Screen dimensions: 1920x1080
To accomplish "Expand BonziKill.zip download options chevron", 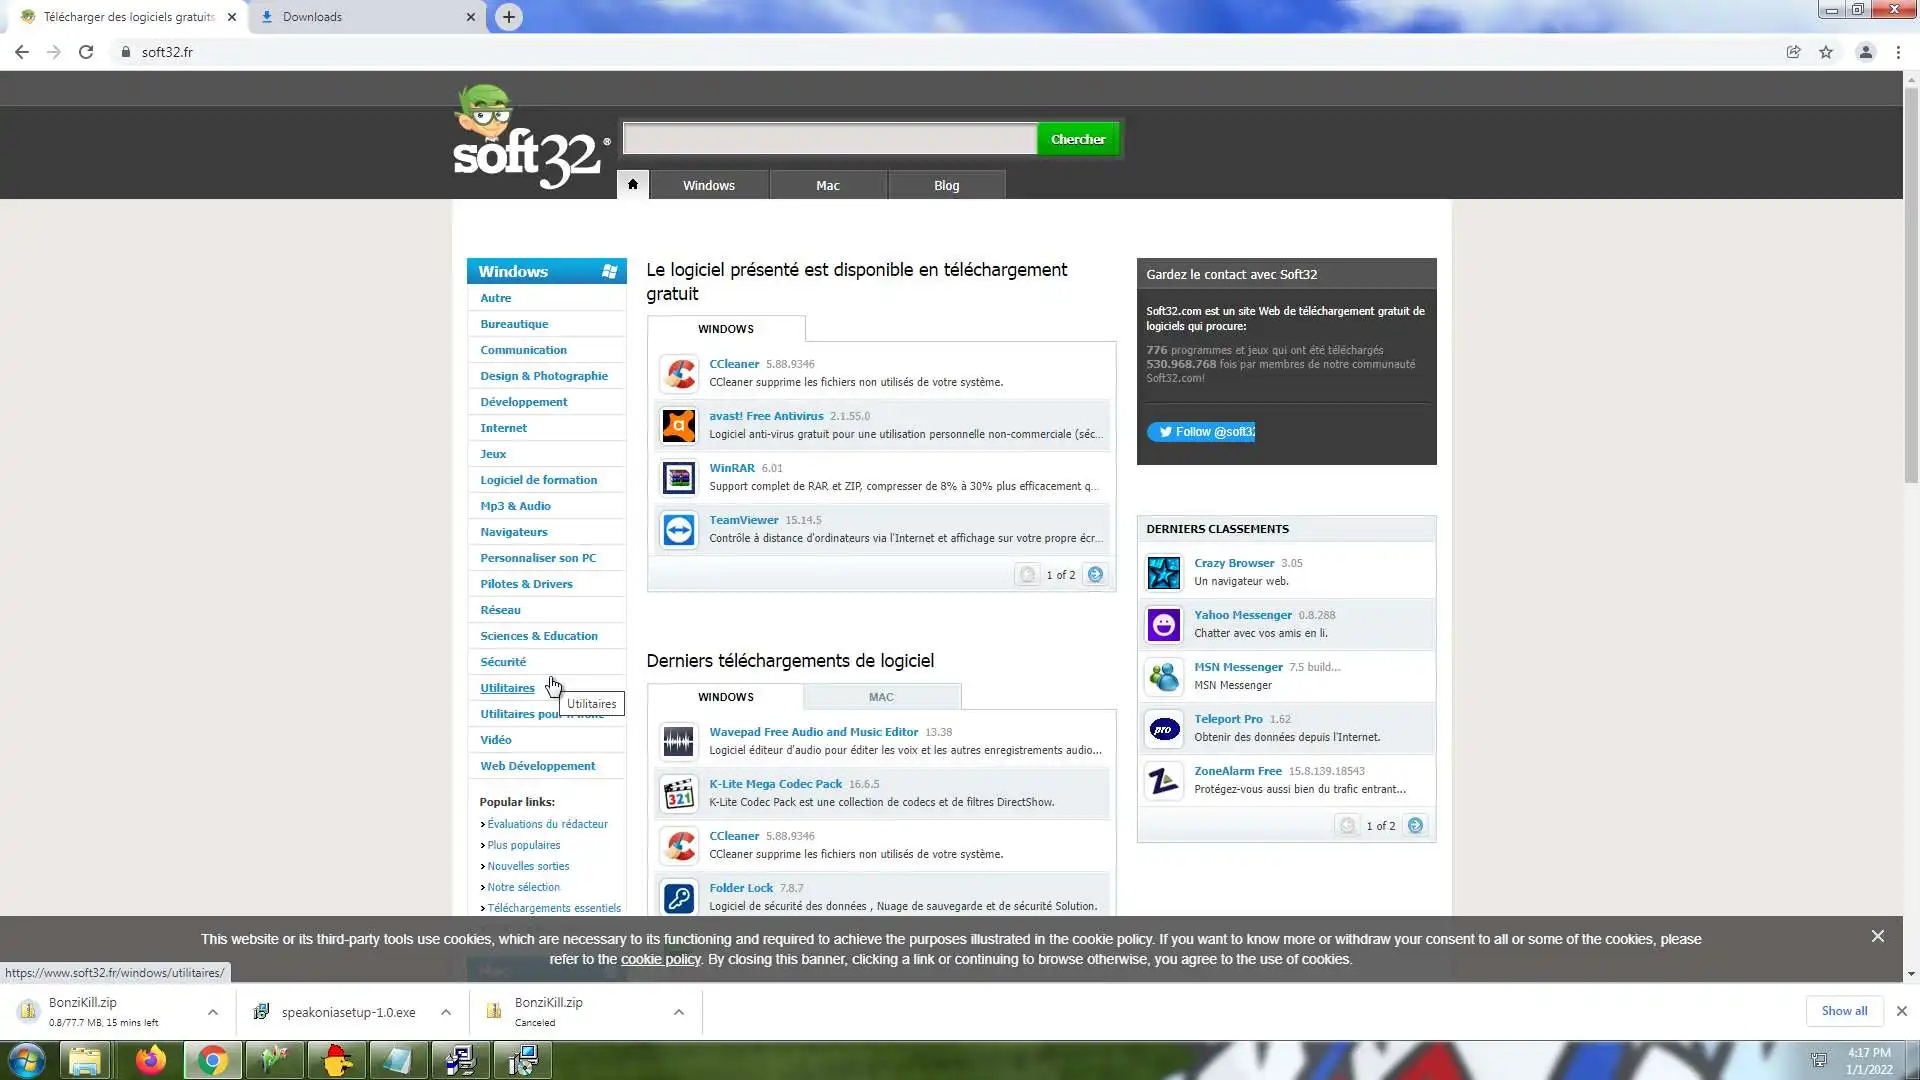I will (x=213, y=1012).
